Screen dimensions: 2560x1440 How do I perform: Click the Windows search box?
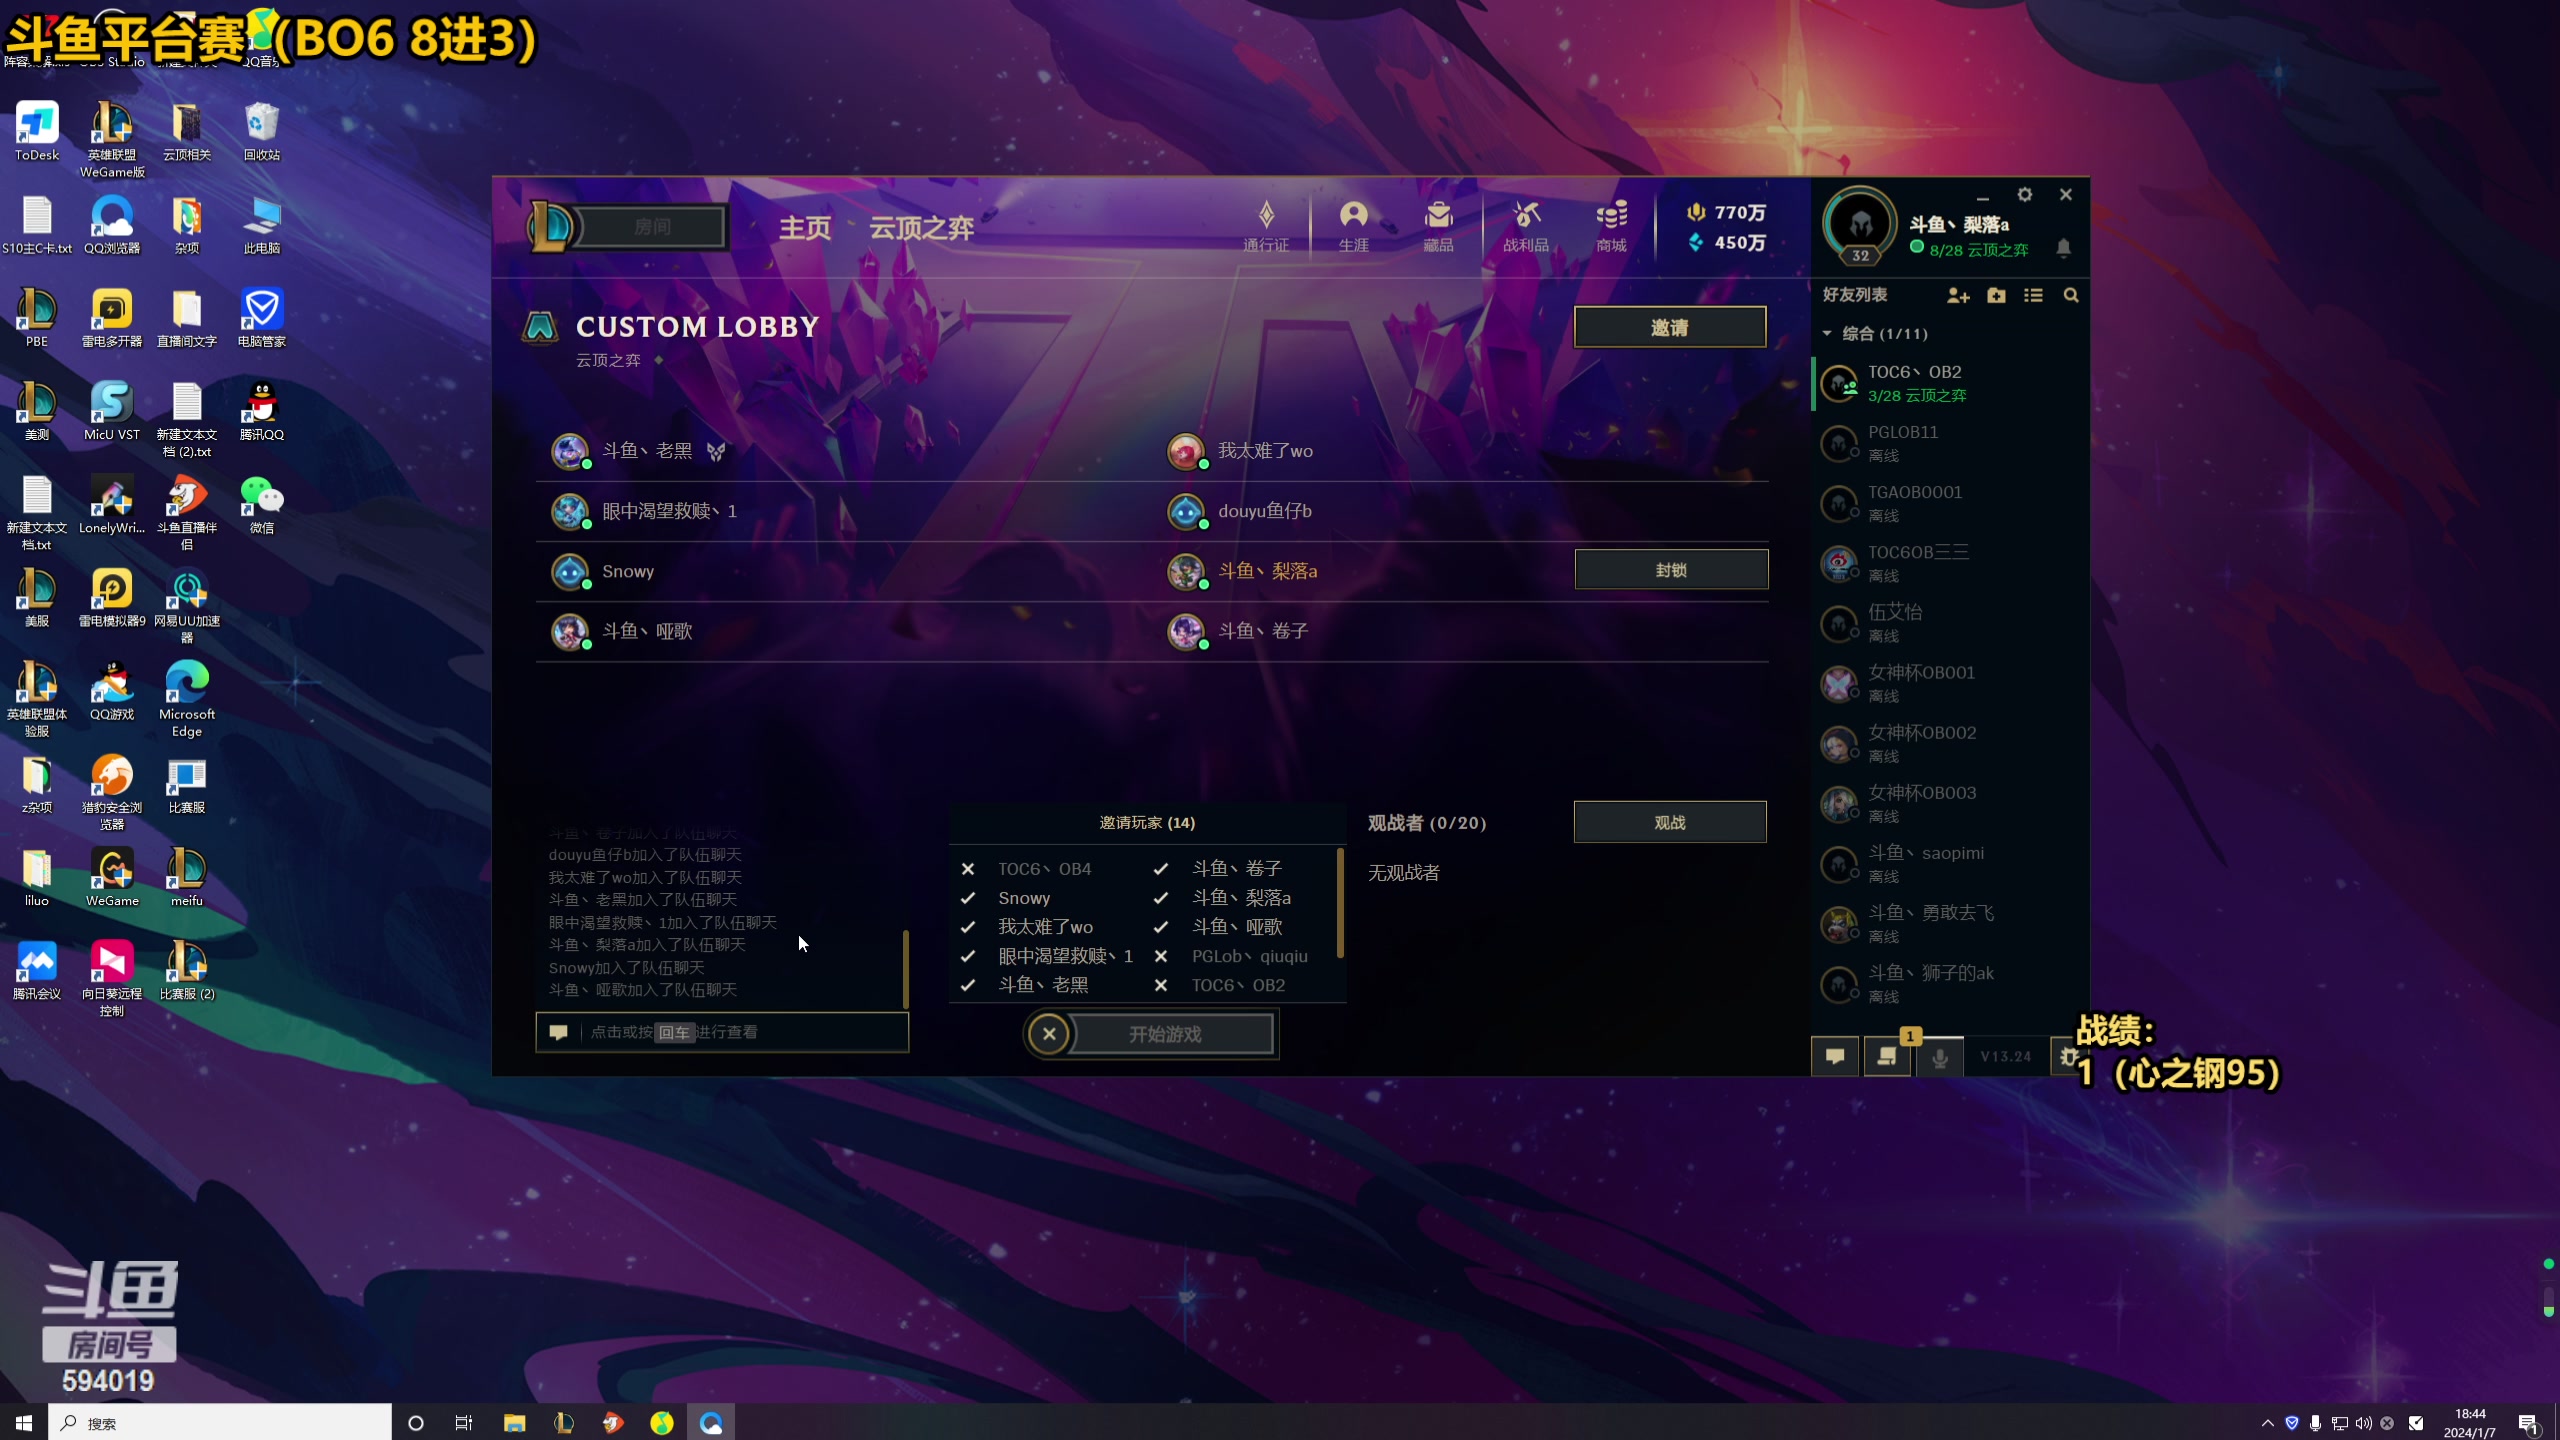click(220, 1422)
